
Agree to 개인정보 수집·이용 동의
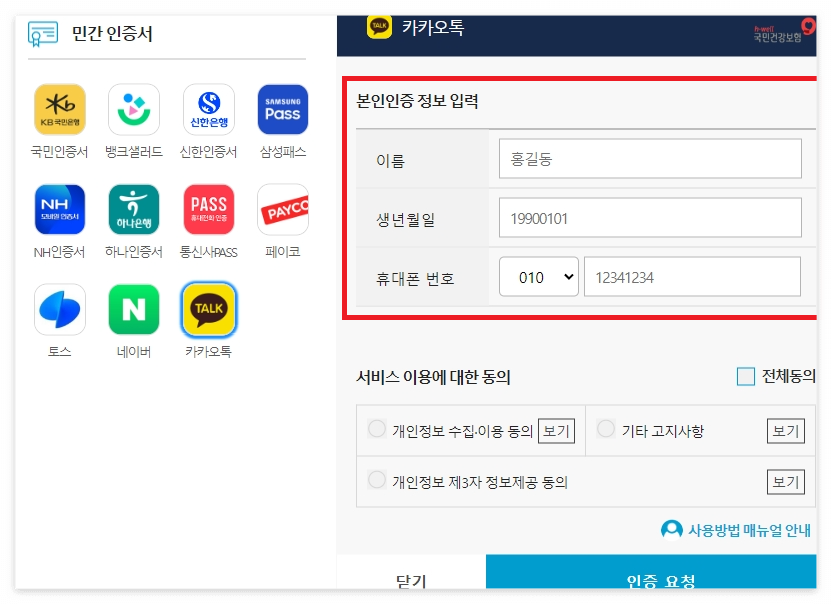(377, 429)
